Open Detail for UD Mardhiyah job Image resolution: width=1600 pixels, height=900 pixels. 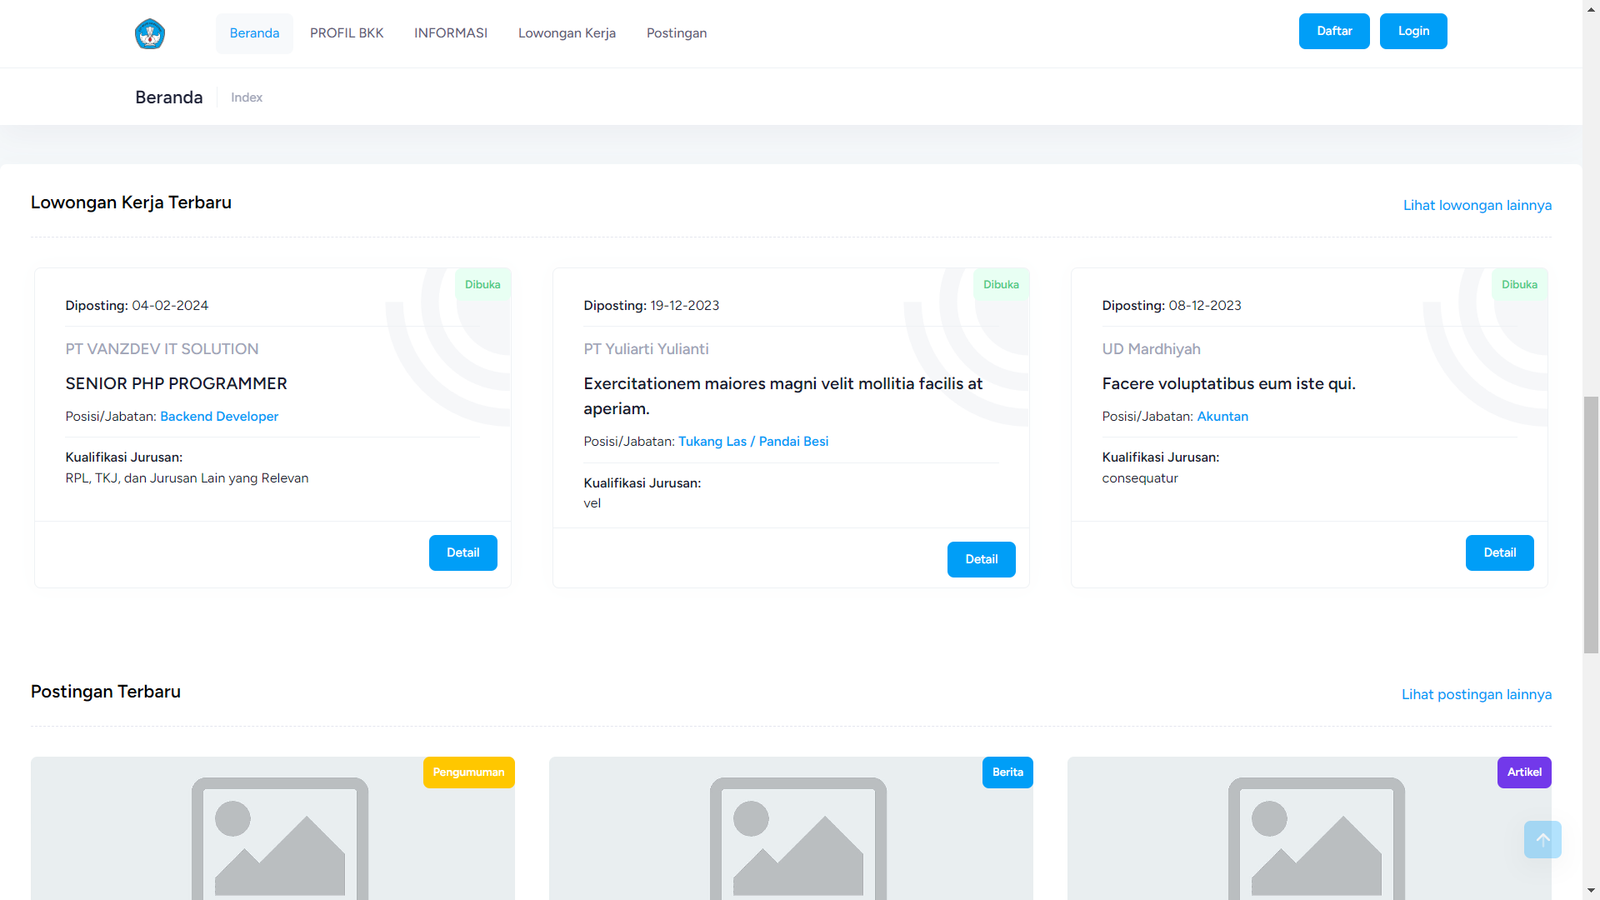tap(1499, 553)
